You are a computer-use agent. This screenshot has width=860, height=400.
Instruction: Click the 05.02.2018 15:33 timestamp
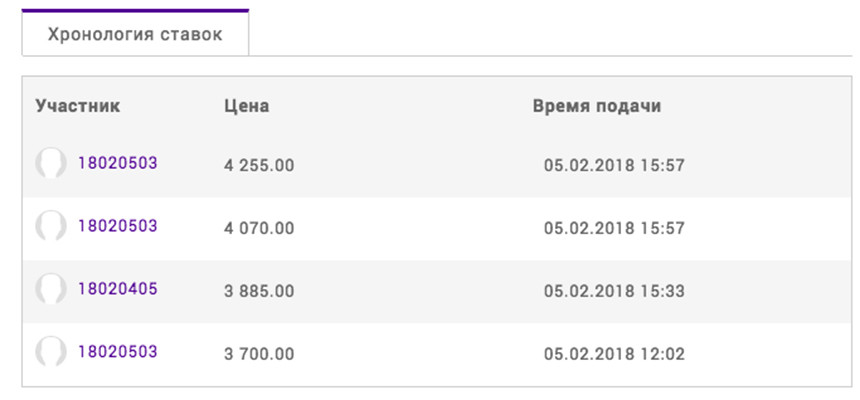tap(614, 291)
